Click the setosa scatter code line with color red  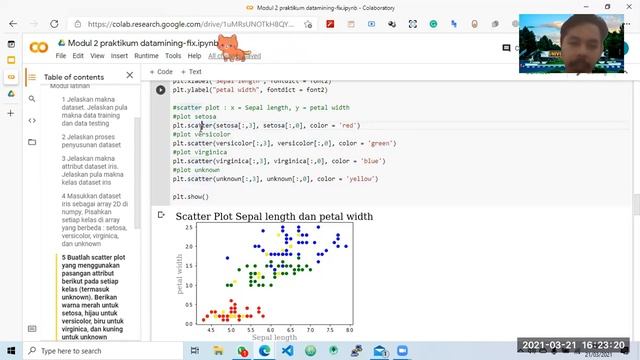[x=267, y=126]
